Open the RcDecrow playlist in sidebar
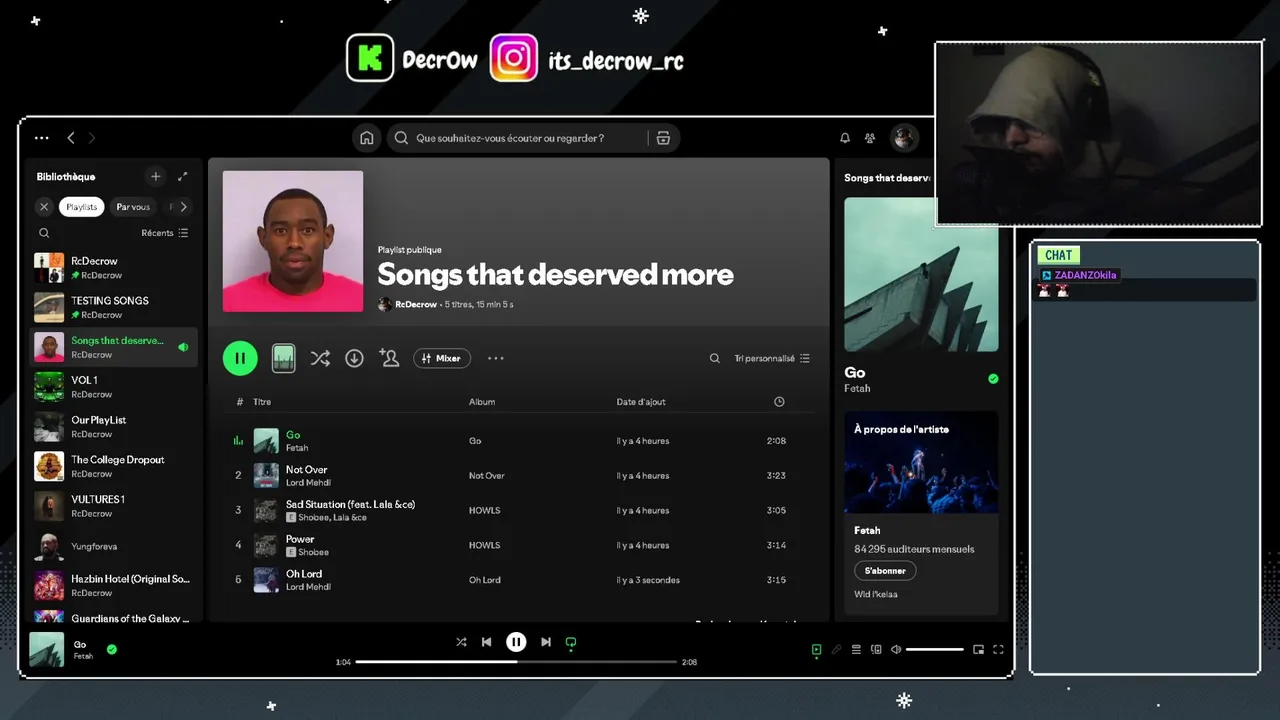Screen dimensions: 1280x720 click(114, 268)
